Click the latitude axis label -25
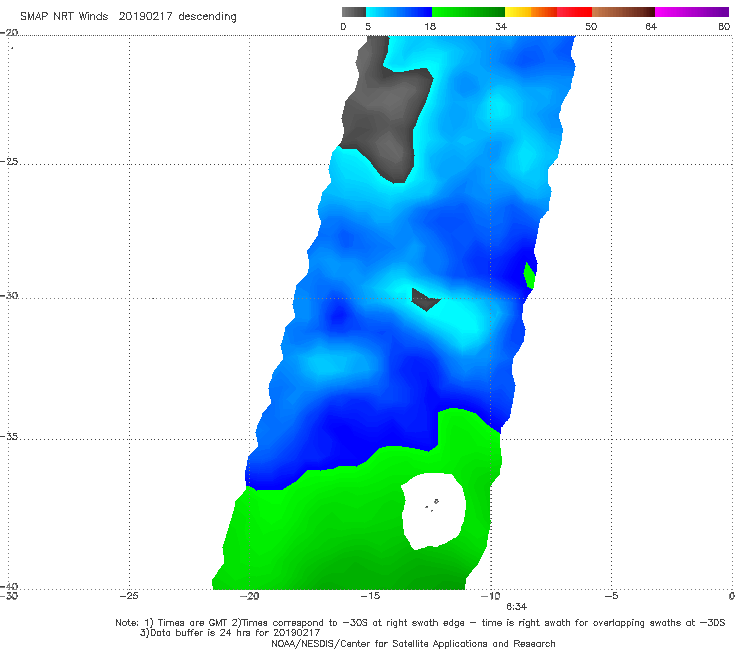The width and height of the screenshot is (740, 650). coord(9,161)
